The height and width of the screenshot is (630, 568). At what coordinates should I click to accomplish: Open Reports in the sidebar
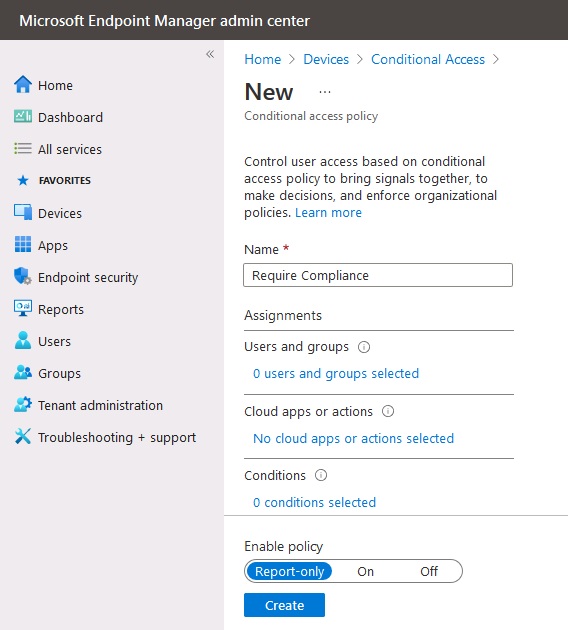coord(61,309)
